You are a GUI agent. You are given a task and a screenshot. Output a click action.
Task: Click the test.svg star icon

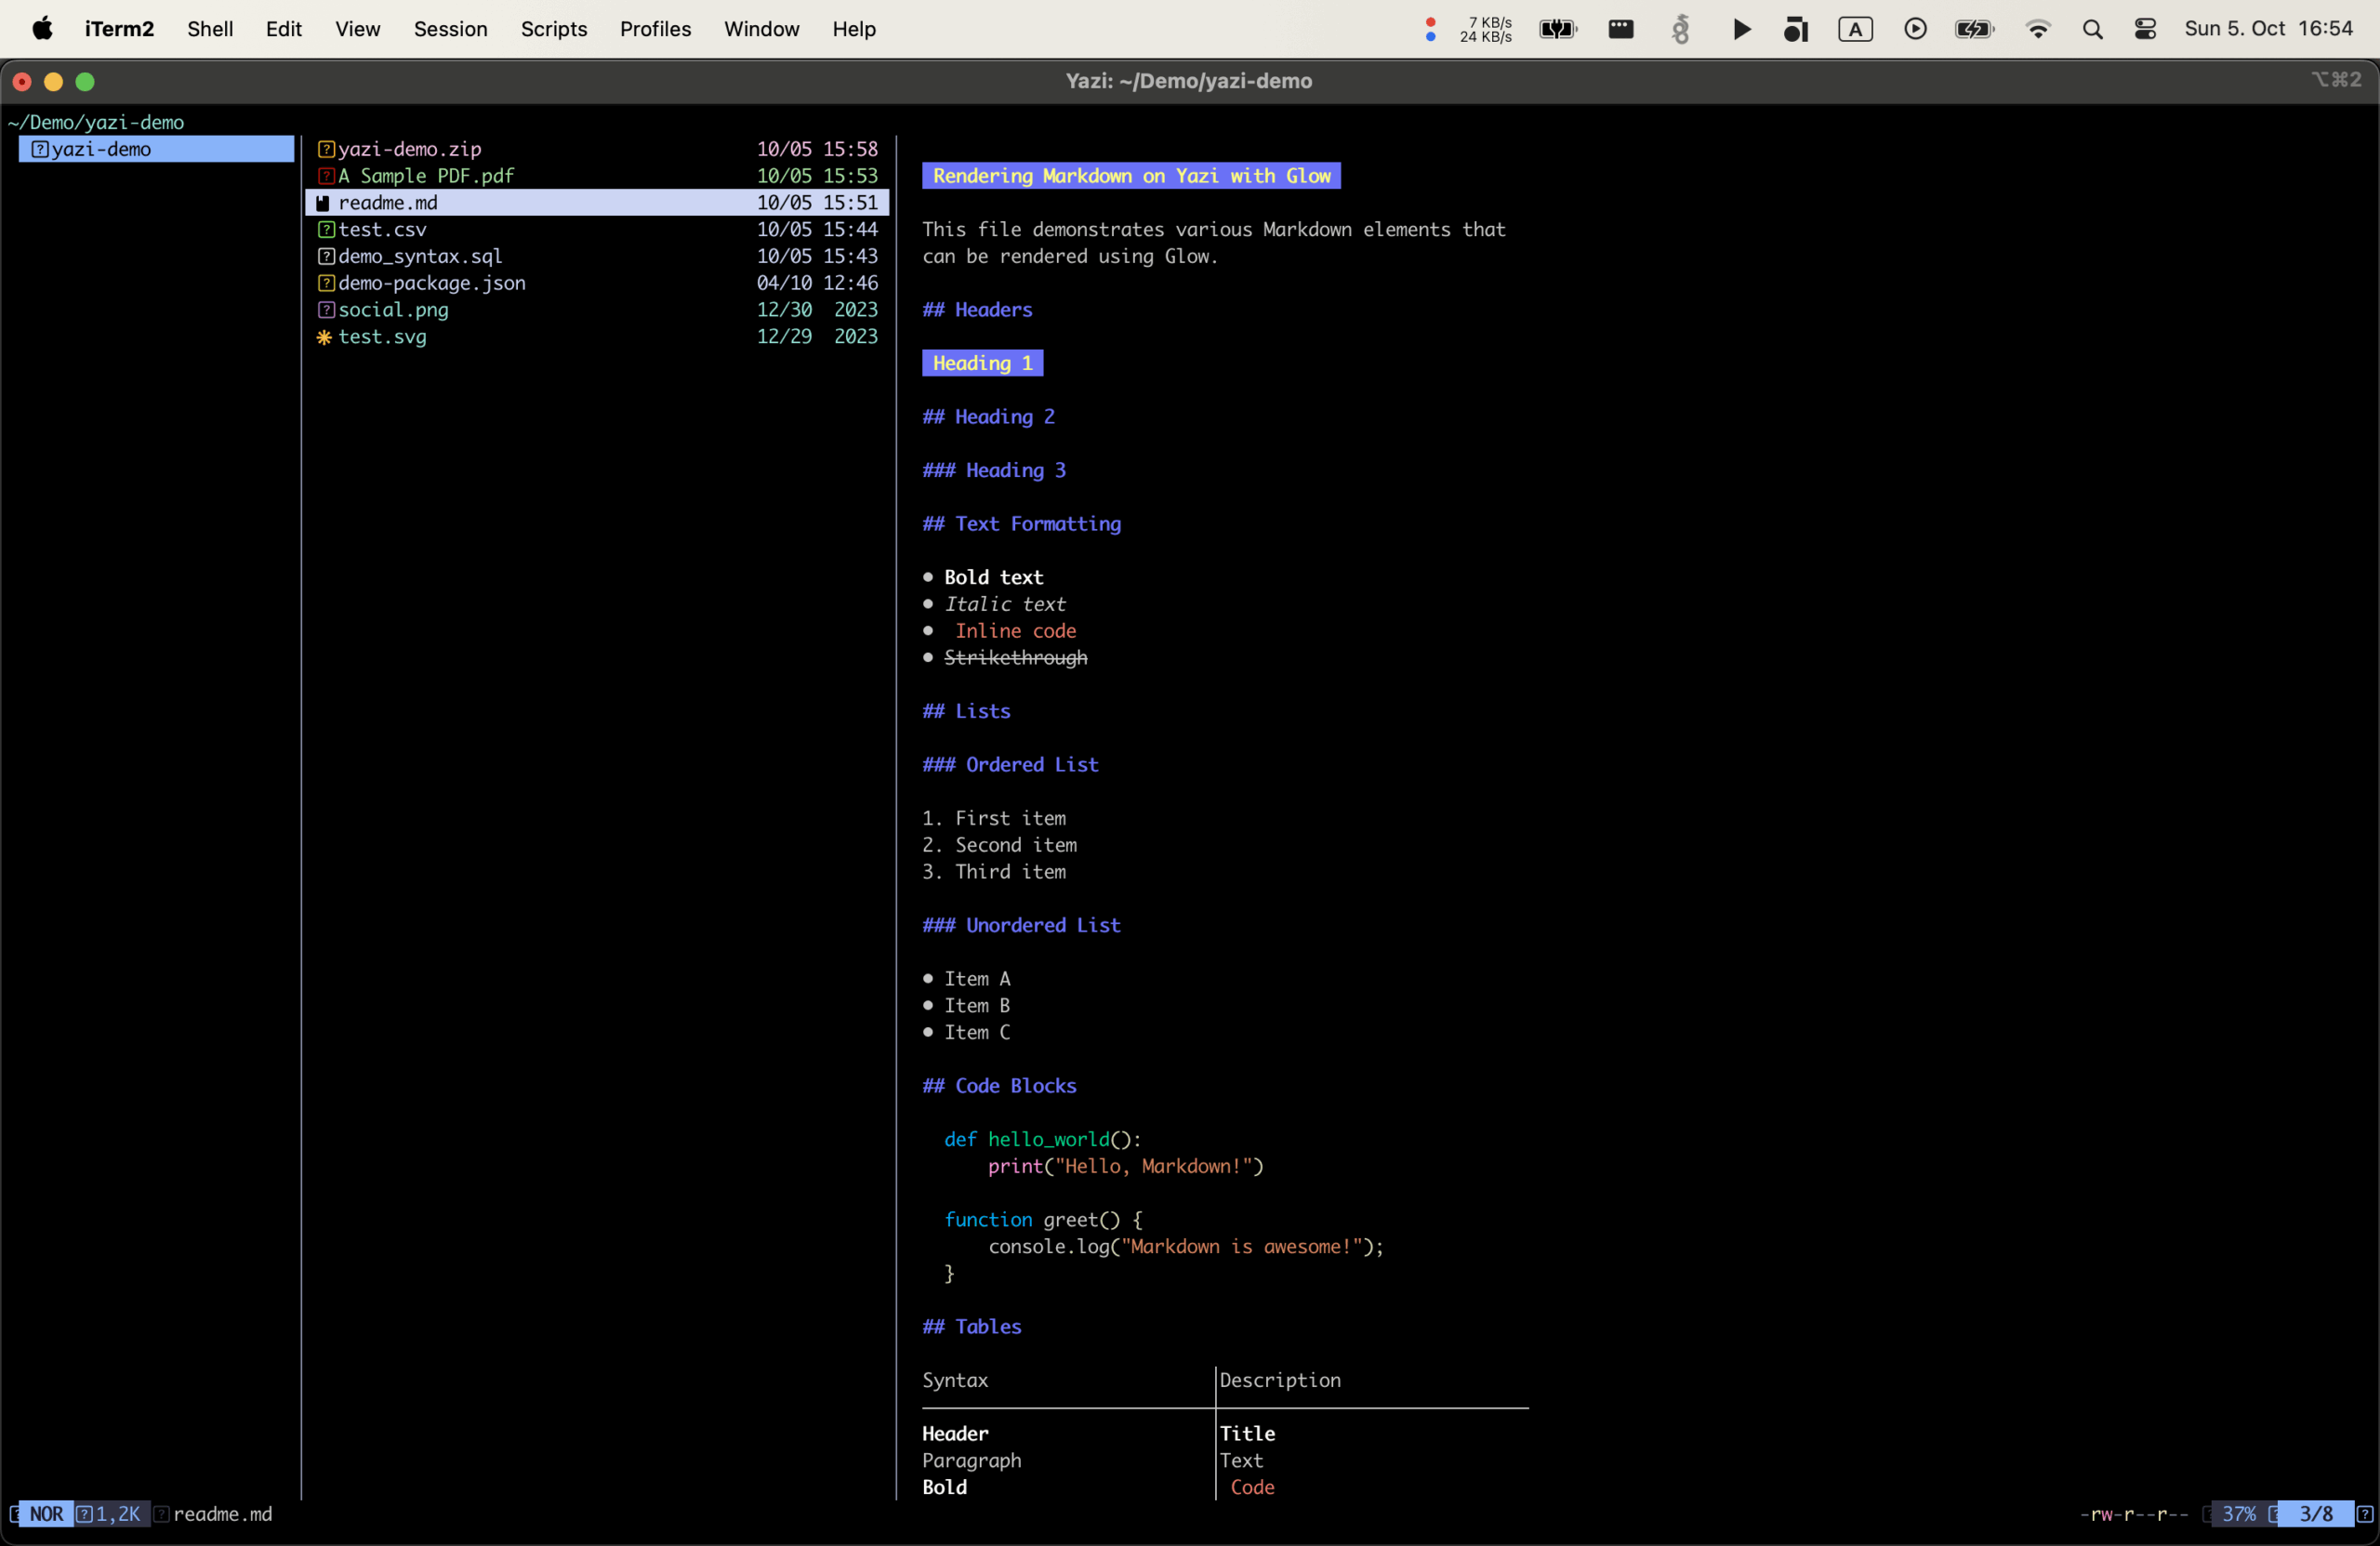pyautogui.click(x=324, y=337)
